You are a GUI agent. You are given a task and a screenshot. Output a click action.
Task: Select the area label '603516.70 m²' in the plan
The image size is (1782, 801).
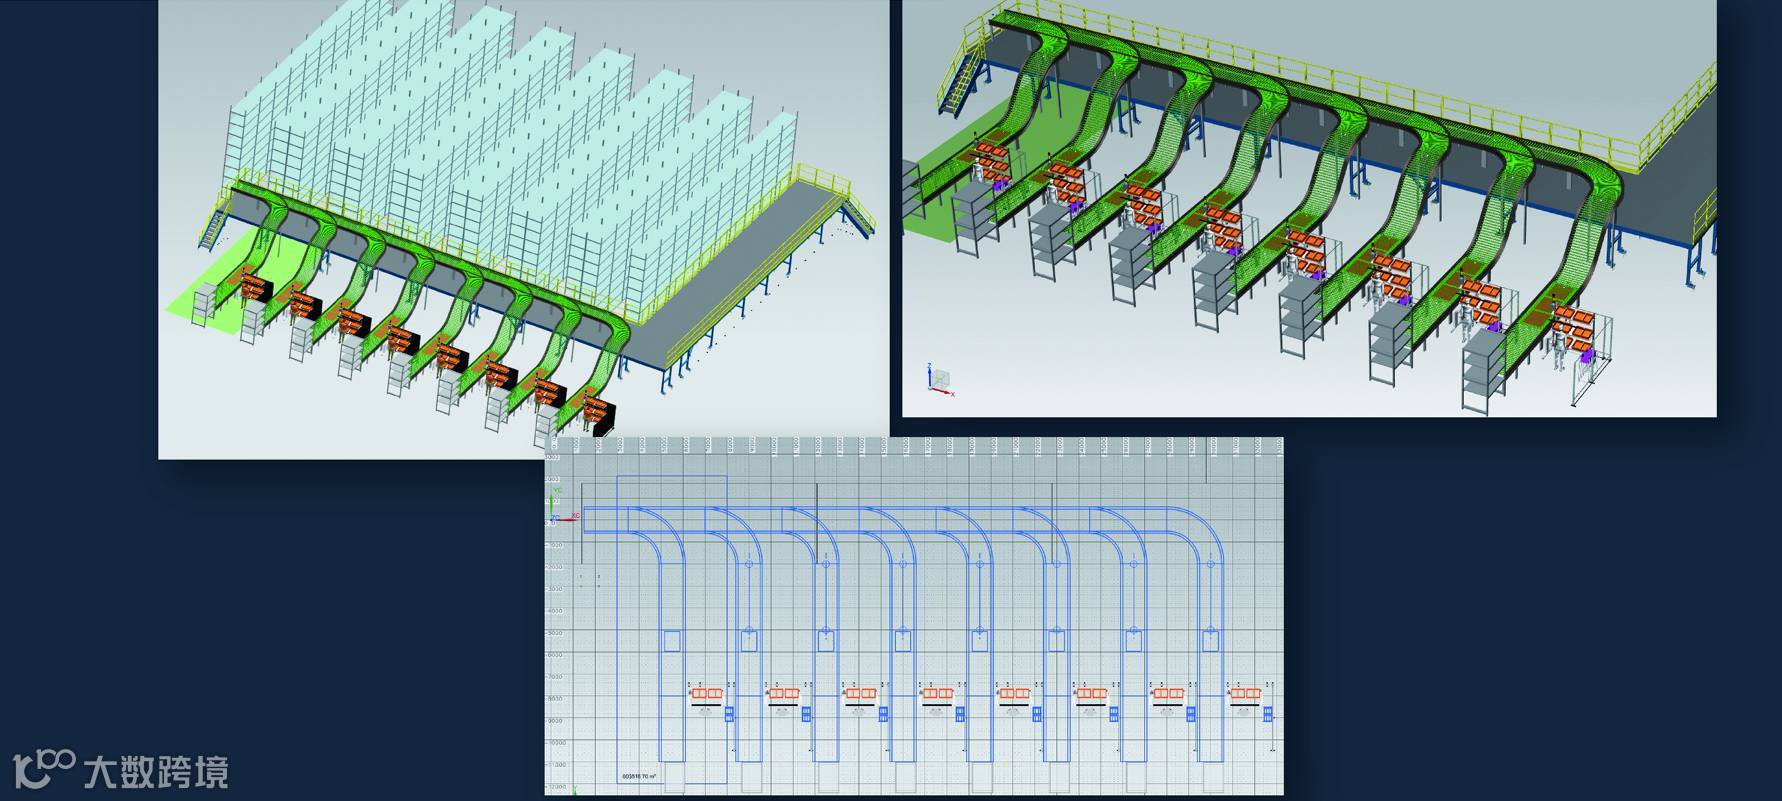(640, 775)
